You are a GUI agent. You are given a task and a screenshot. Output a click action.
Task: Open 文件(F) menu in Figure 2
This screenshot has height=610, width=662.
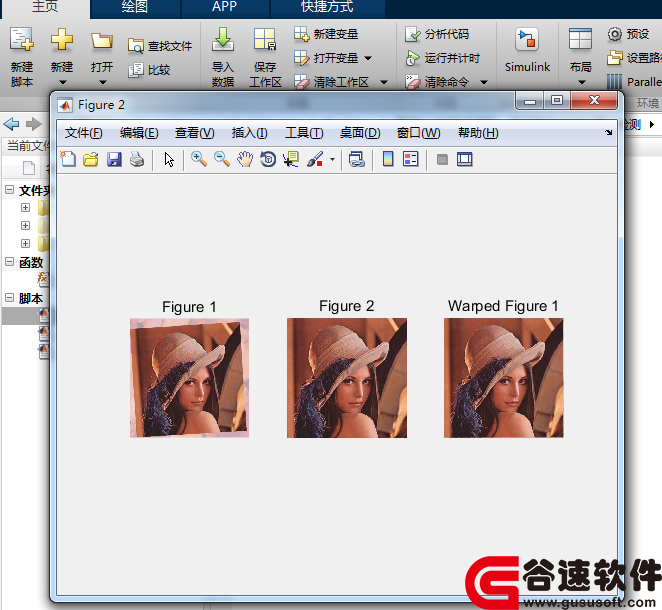pyautogui.click(x=83, y=133)
